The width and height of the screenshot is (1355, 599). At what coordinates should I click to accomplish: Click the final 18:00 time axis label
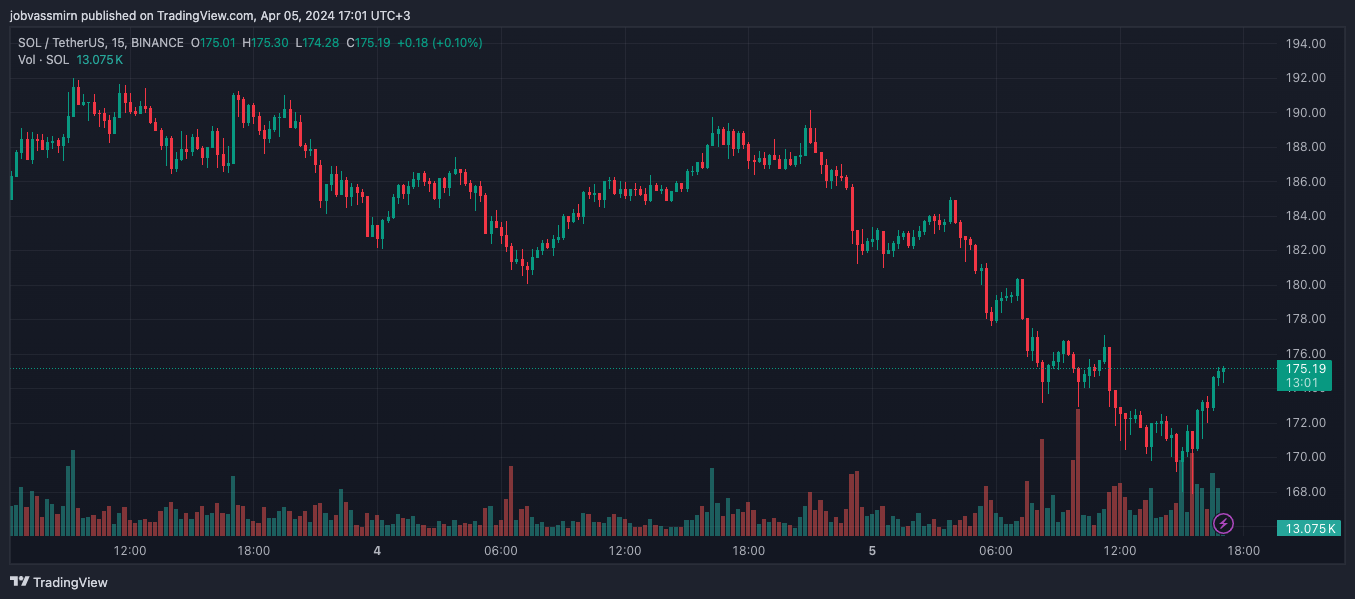pyautogui.click(x=1243, y=551)
